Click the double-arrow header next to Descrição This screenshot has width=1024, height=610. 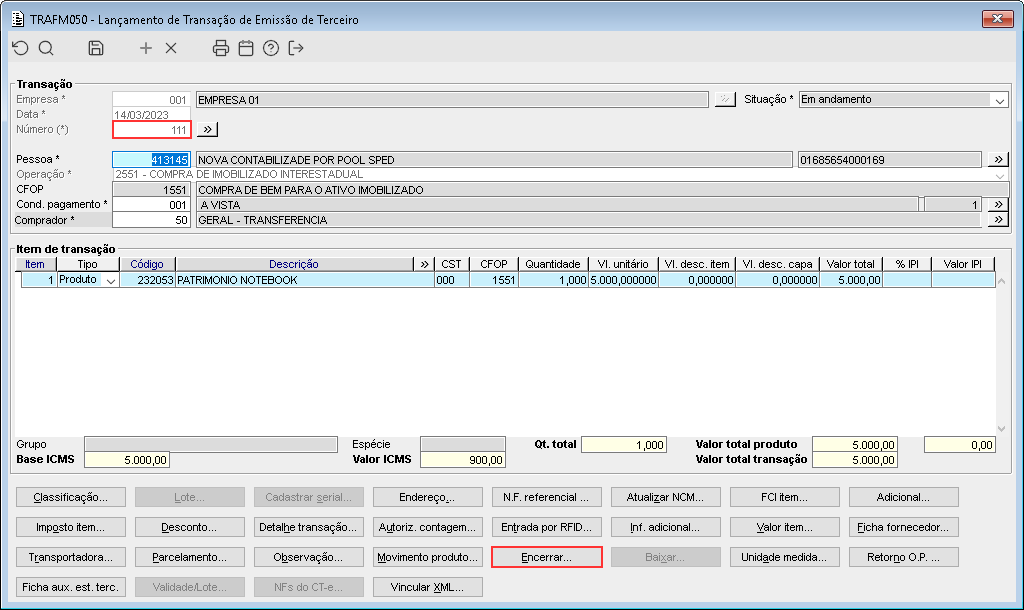(x=424, y=264)
